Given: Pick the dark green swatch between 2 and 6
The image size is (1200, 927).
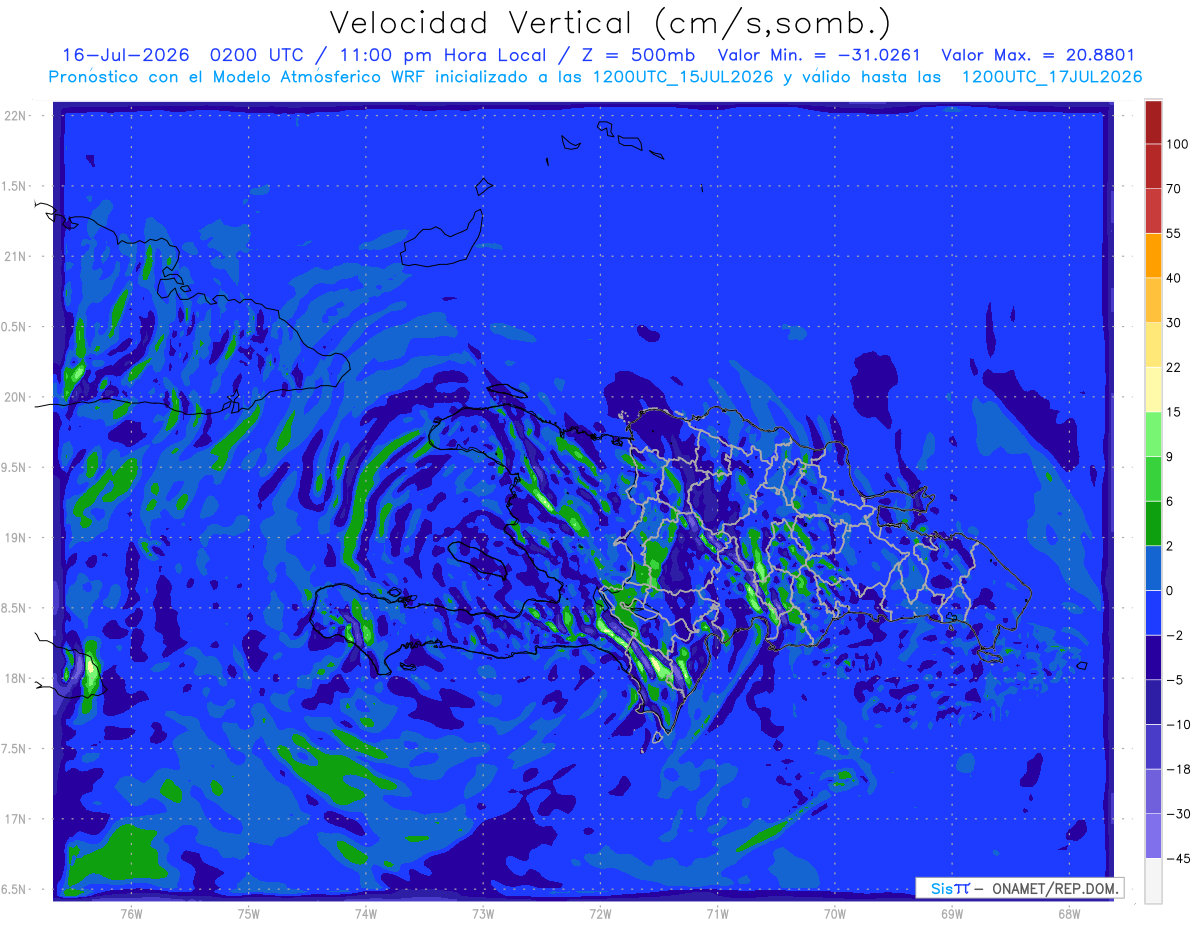Looking at the screenshot, I should pyautogui.click(x=1154, y=523).
